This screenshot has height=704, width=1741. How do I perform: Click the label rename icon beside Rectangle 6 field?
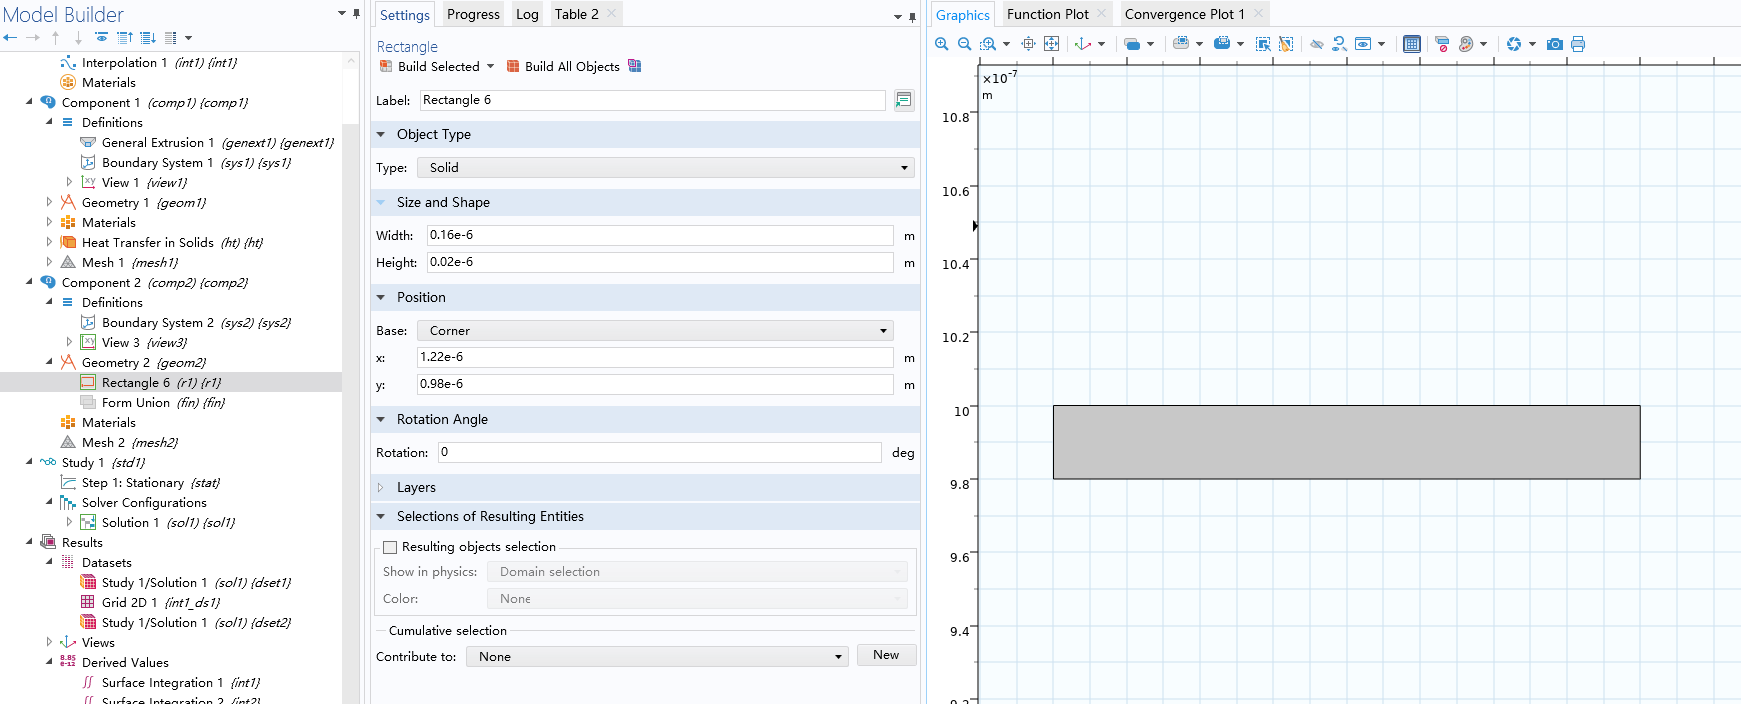904,100
